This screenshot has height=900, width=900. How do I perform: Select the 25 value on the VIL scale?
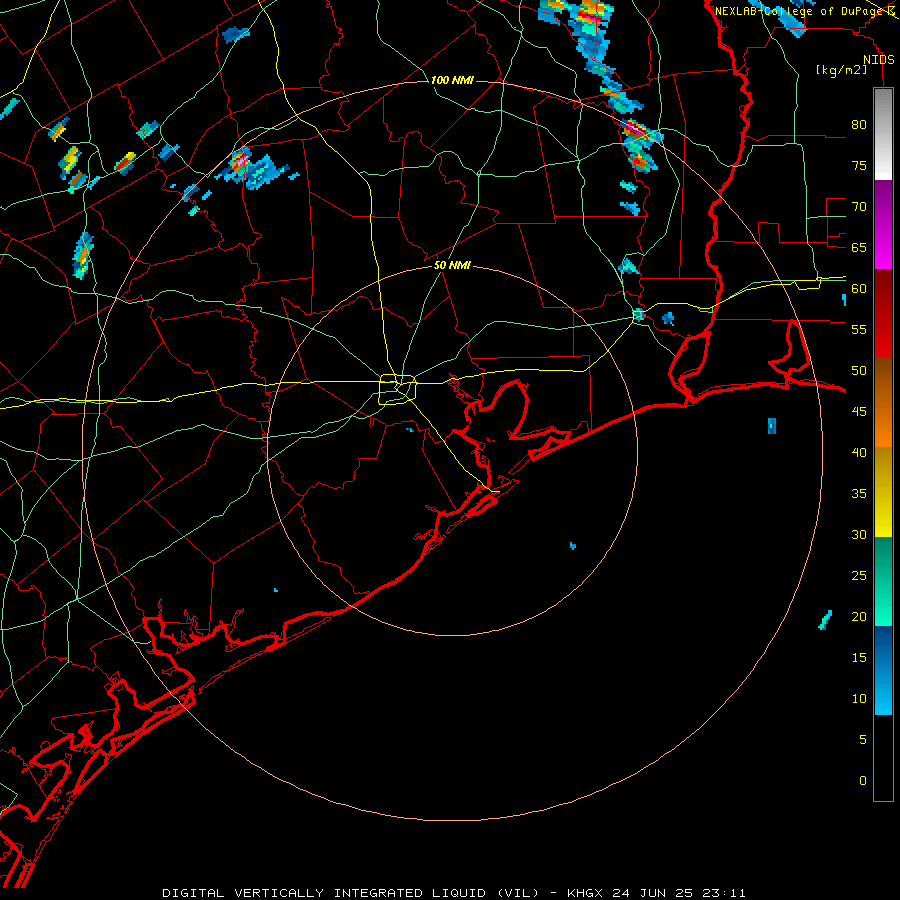pos(859,576)
